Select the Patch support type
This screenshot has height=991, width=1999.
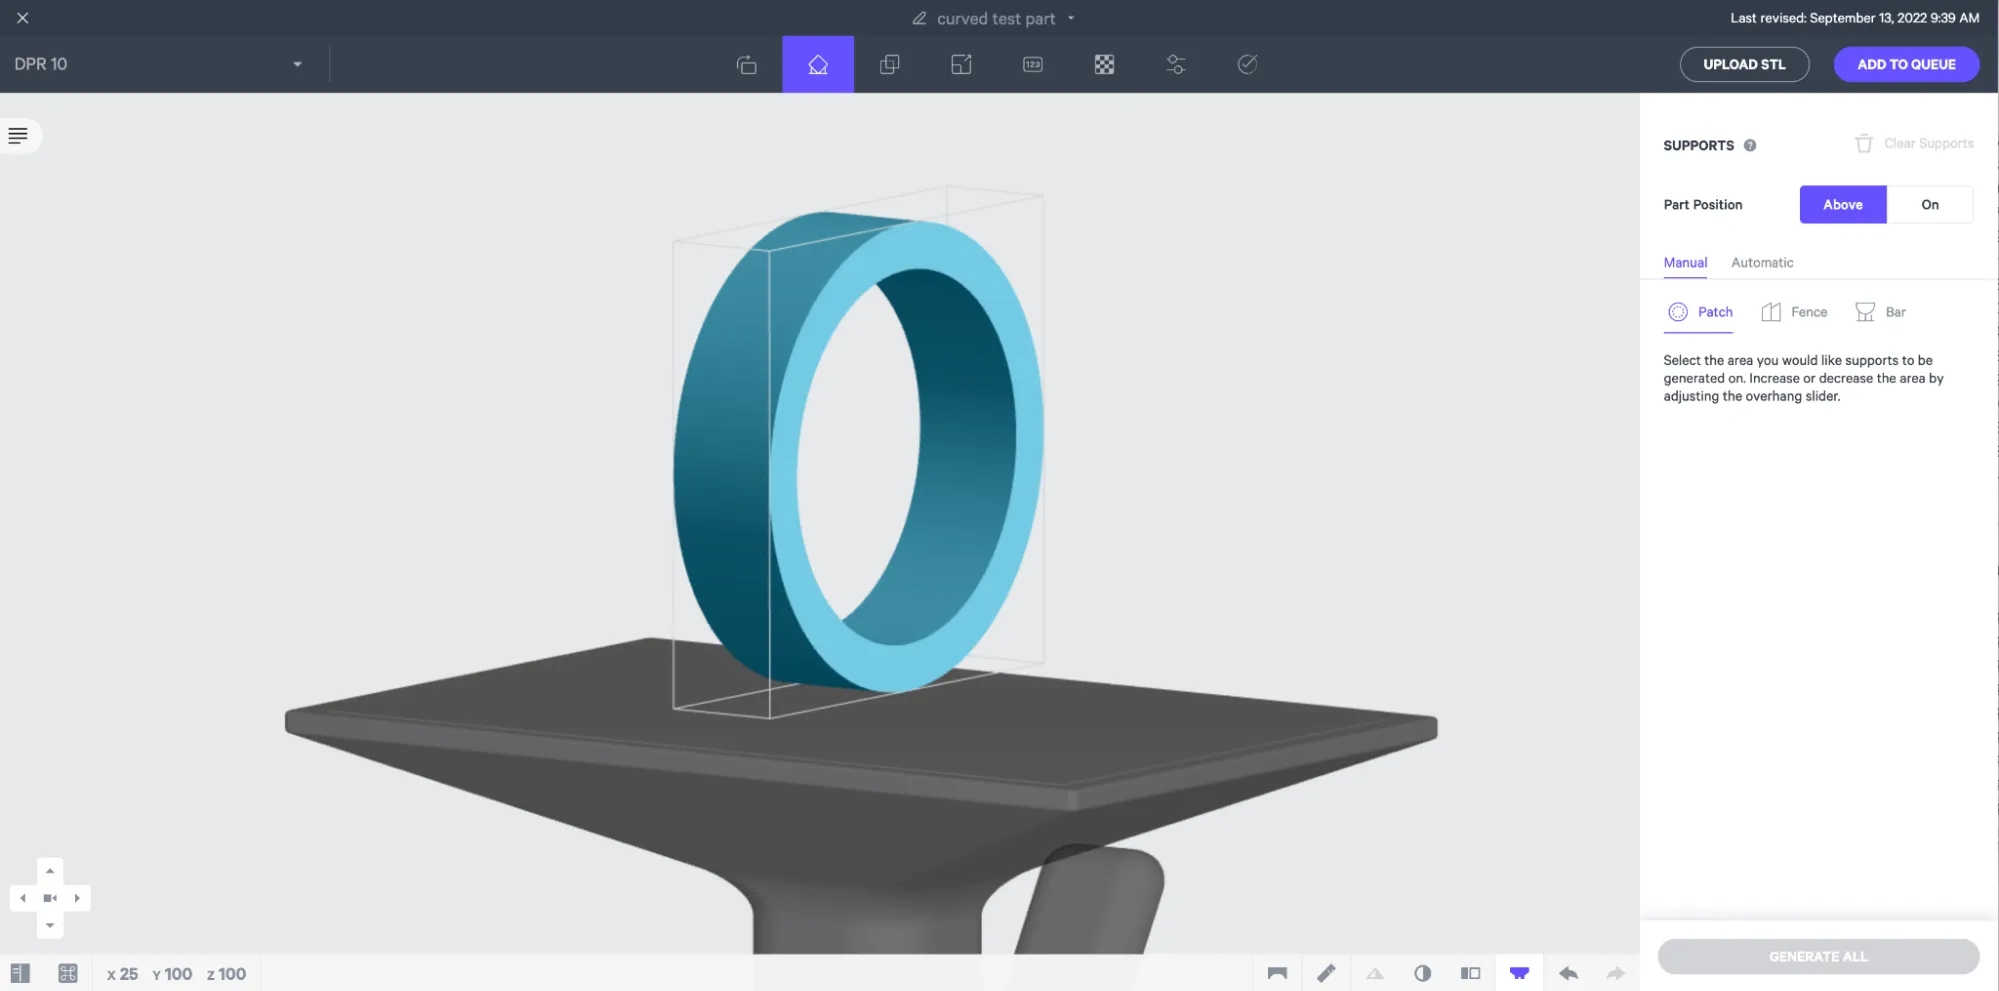click(1700, 312)
